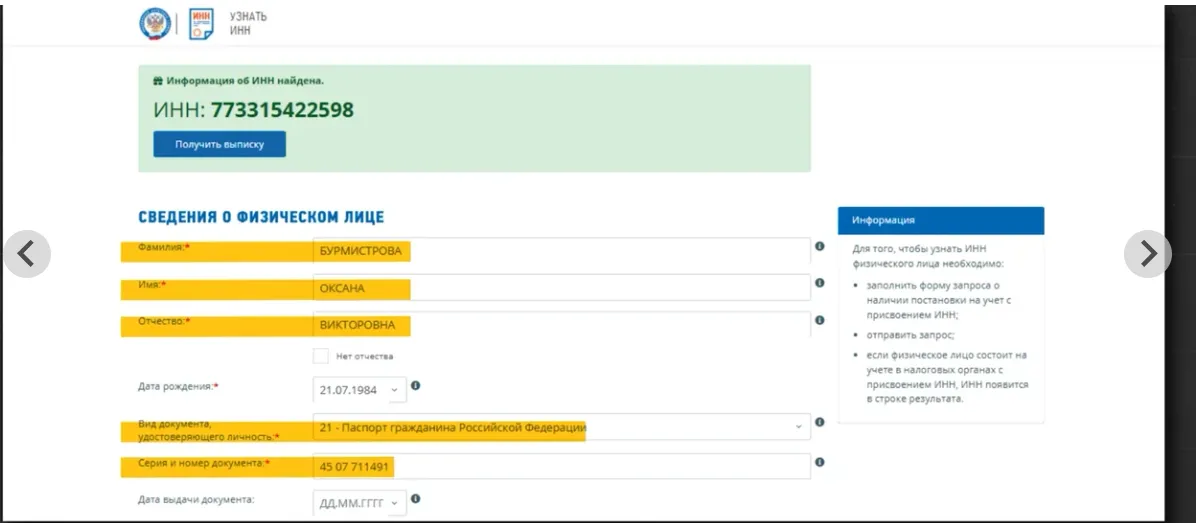Expand the 'Вид документа' passport type dropdown
The height and width of the screenshot is (523, 1197).
click(798, 428)
